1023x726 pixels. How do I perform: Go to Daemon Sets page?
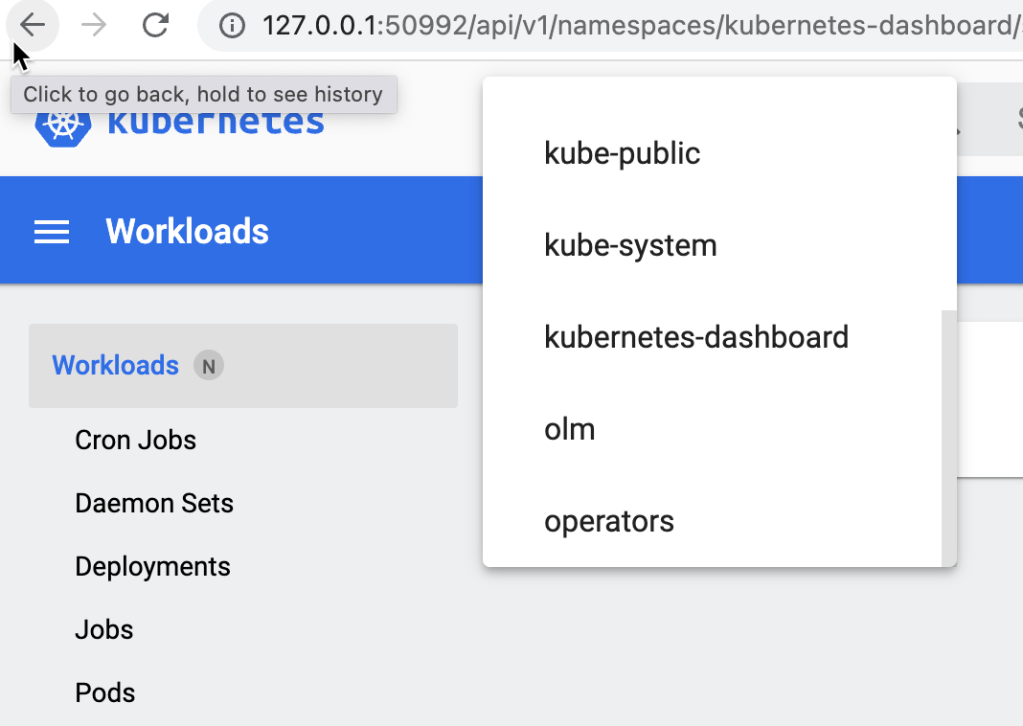[154, 503]
